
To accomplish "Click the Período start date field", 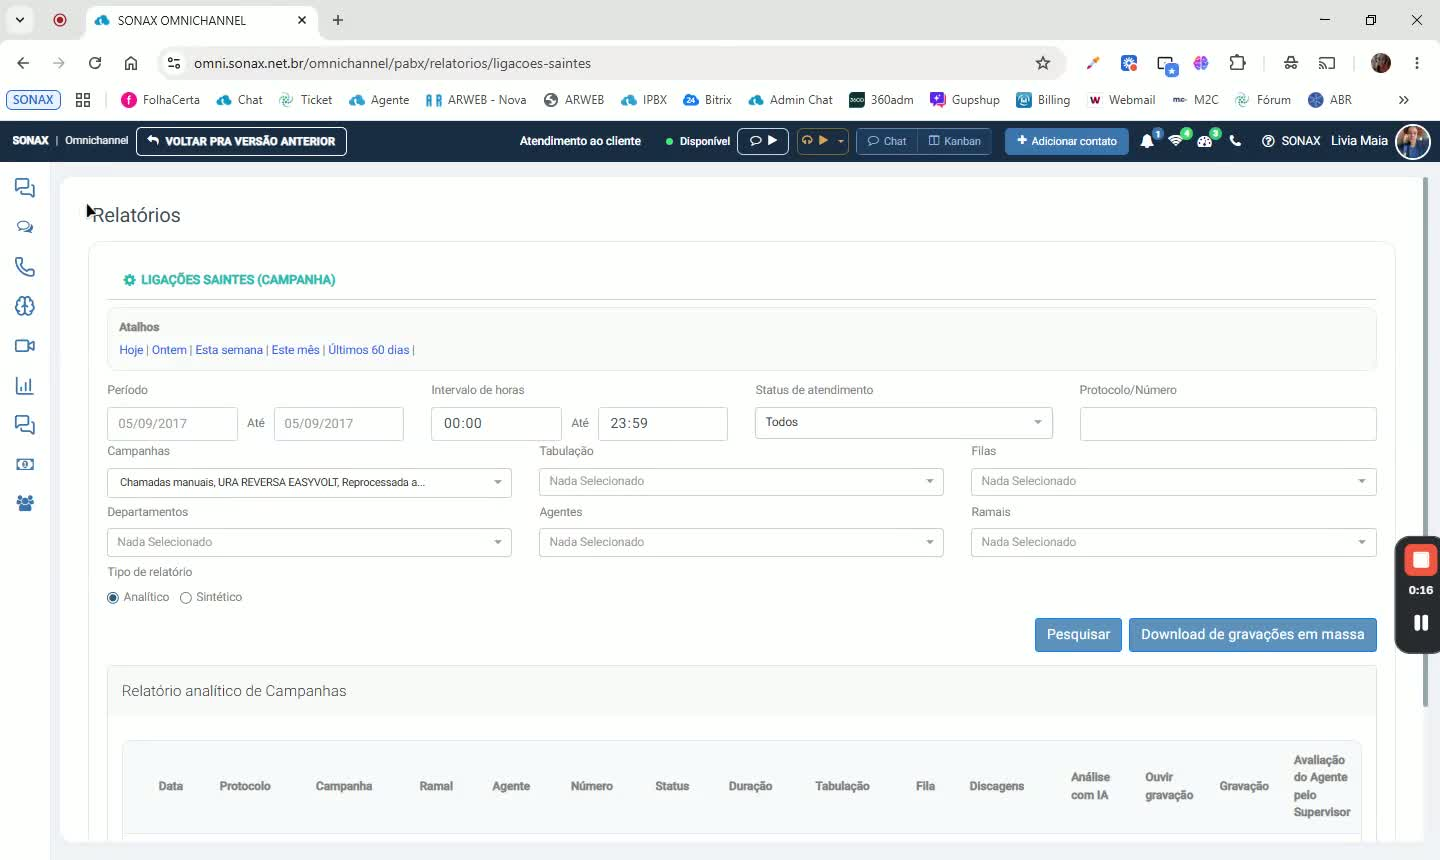I will click(x=172, y=423).
